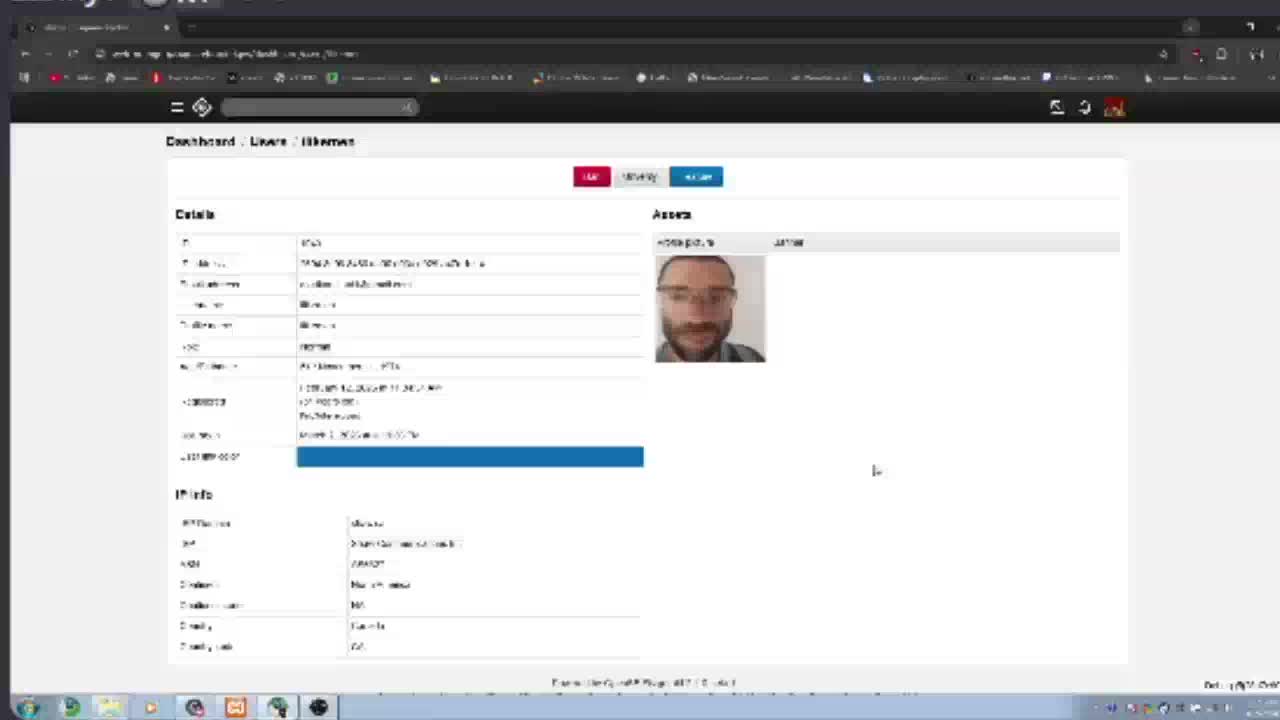Click the red List button
The height and width of the screenshot is (720, 1280).
tap(591, 177)
